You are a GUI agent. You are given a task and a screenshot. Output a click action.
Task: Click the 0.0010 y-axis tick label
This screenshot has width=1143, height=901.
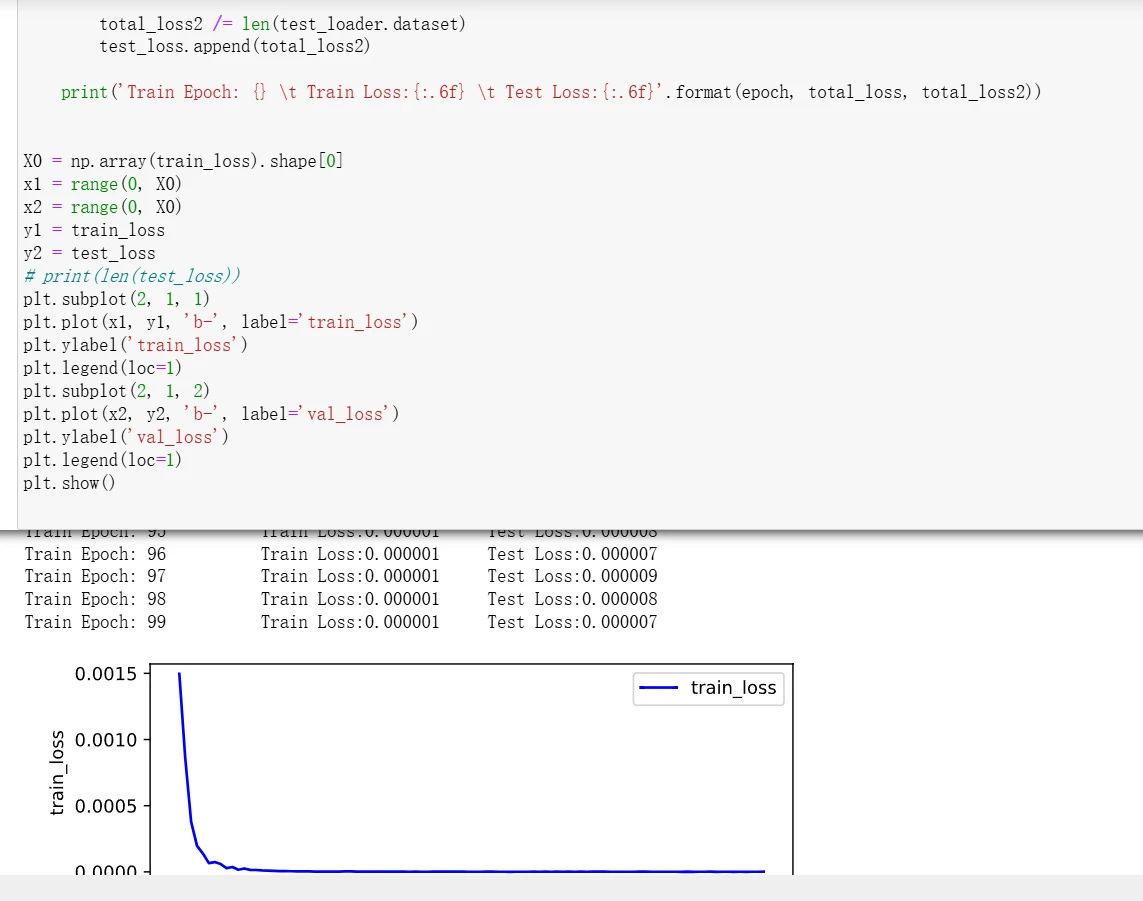coord(106,740)
